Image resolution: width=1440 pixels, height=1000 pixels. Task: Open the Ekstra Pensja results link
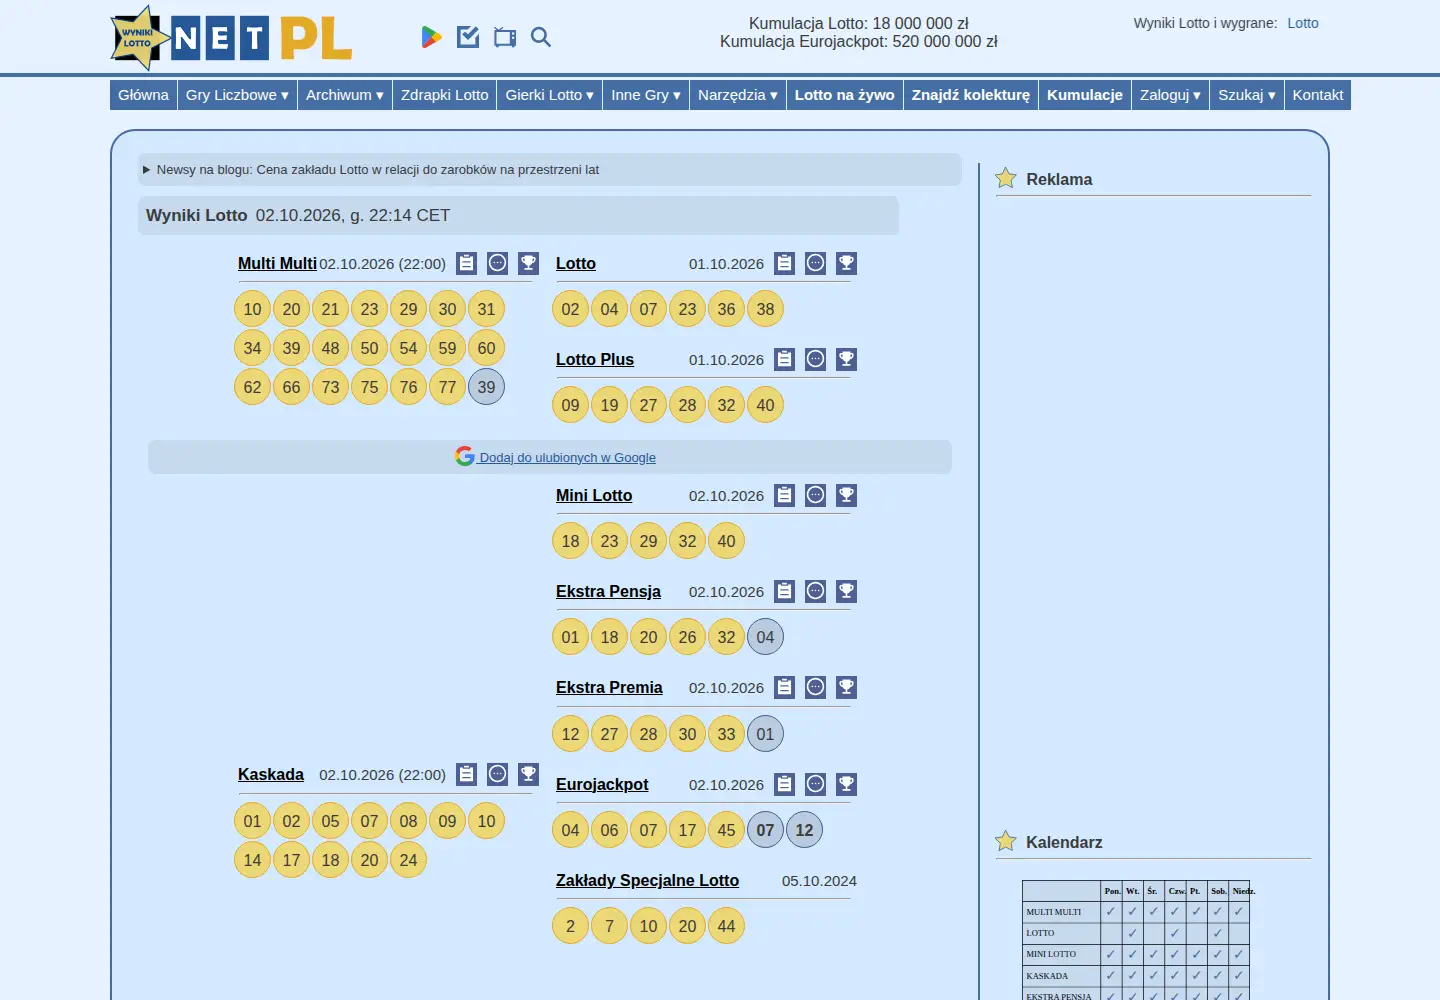point(608,591)
